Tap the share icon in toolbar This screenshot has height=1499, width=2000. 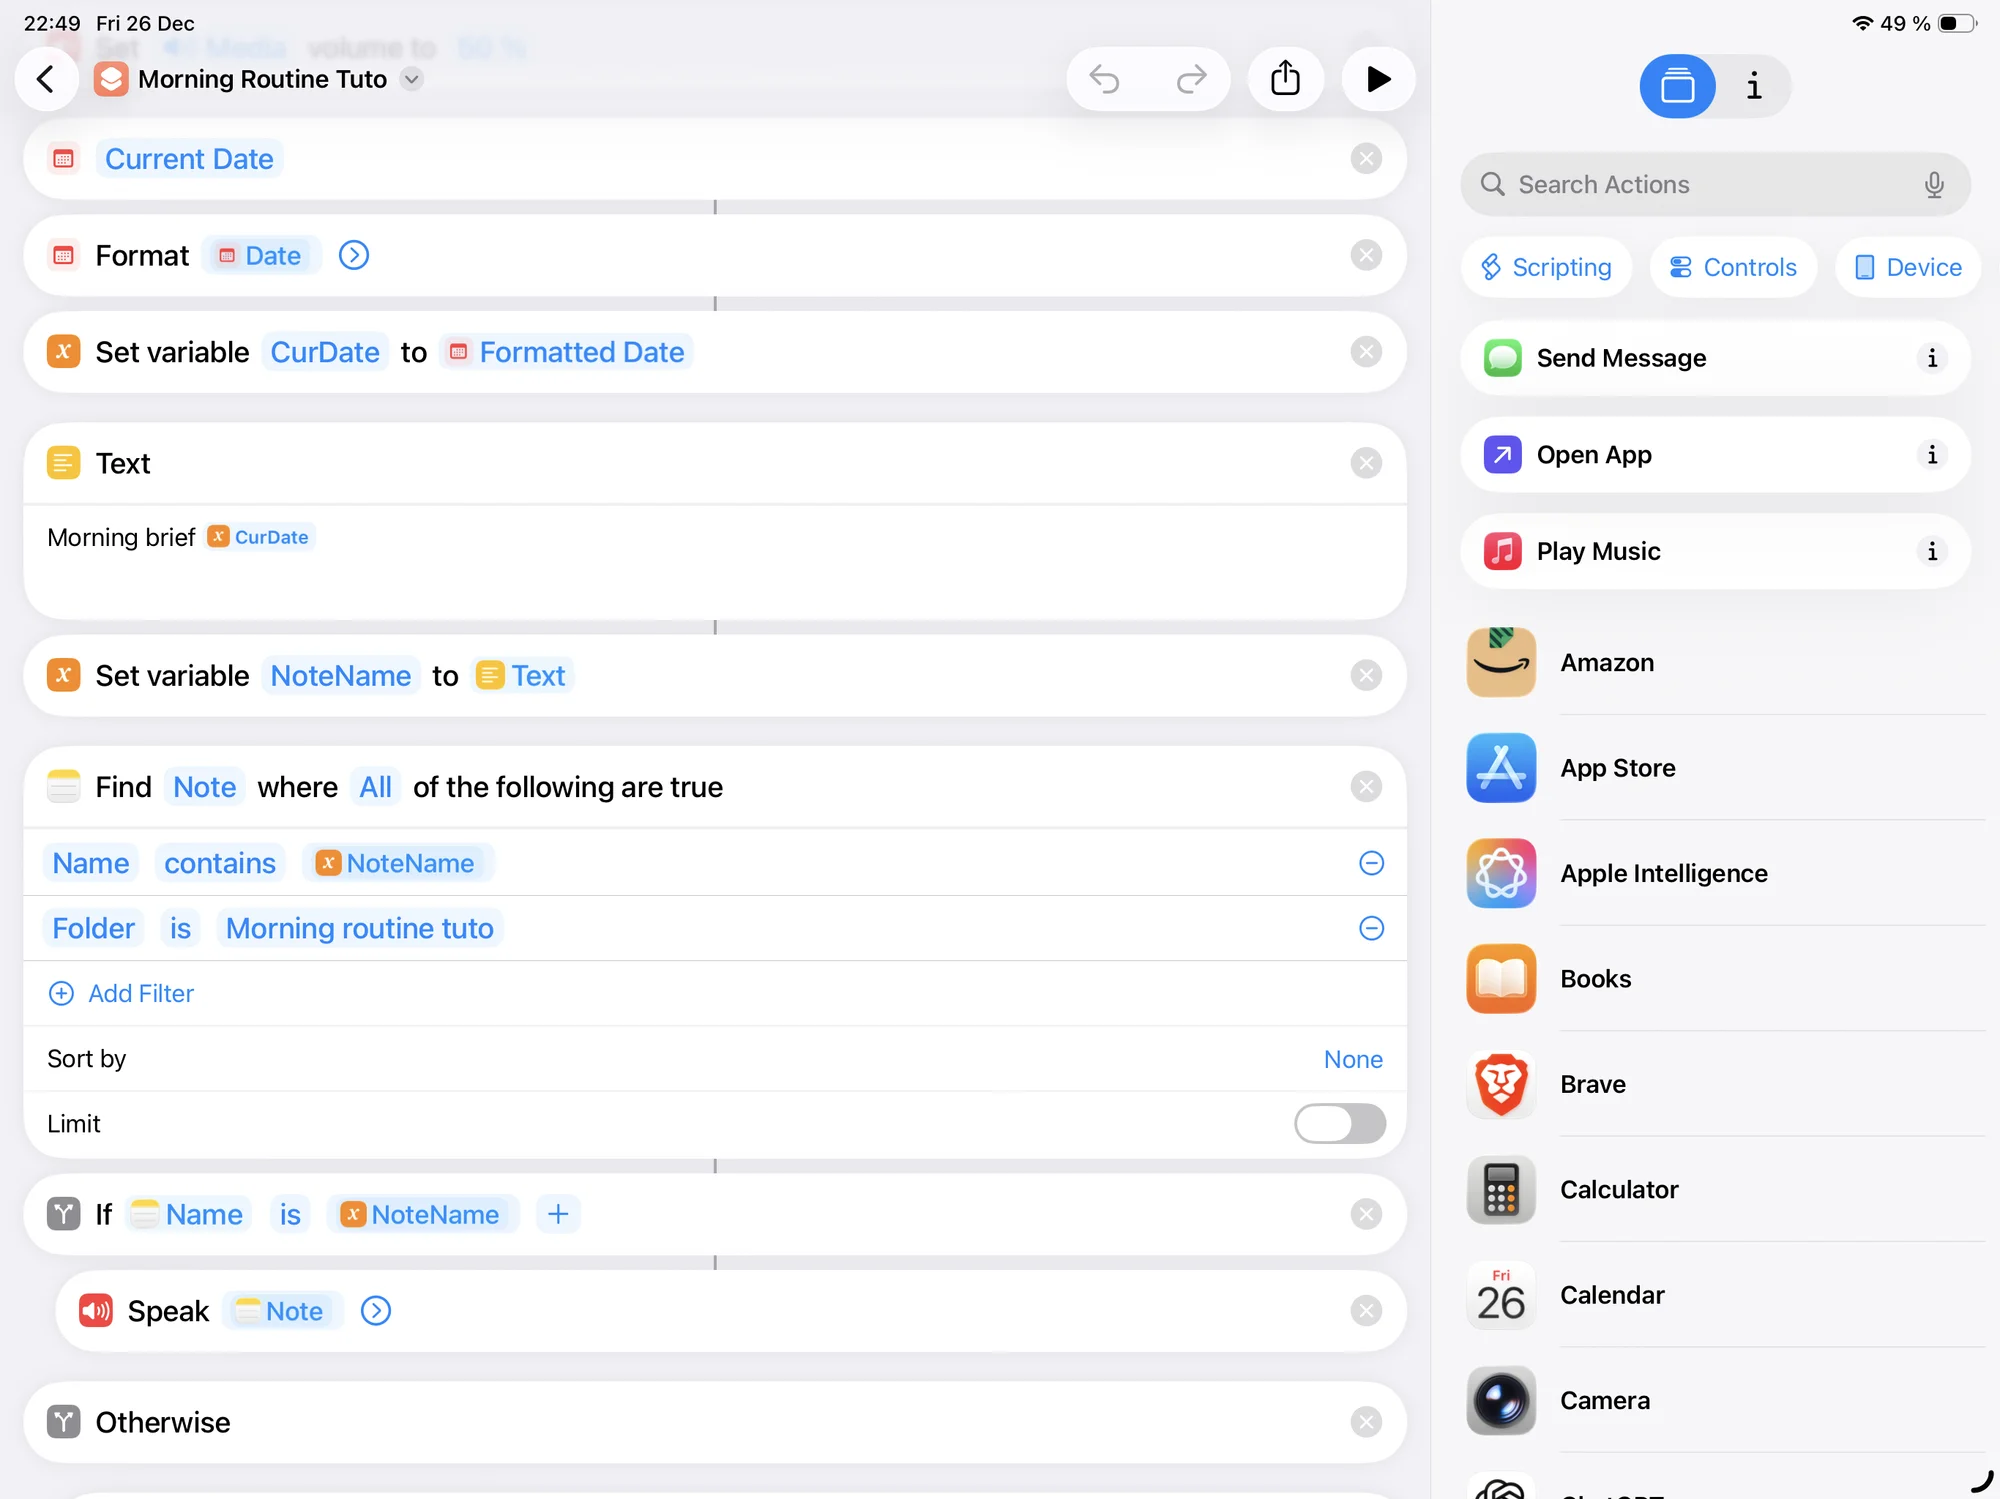coord(1285,79)
